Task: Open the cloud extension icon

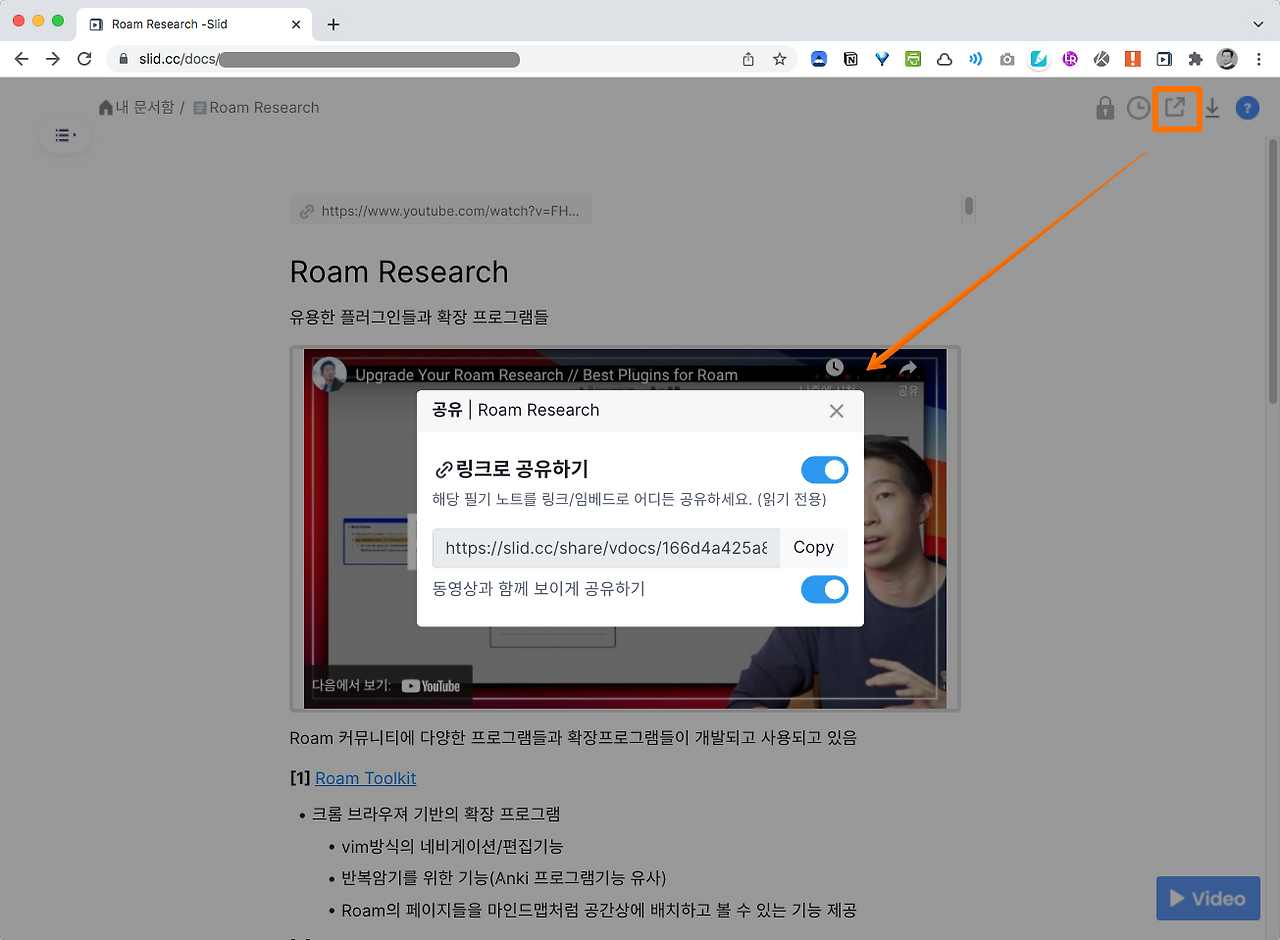Action: pos(944,59)
